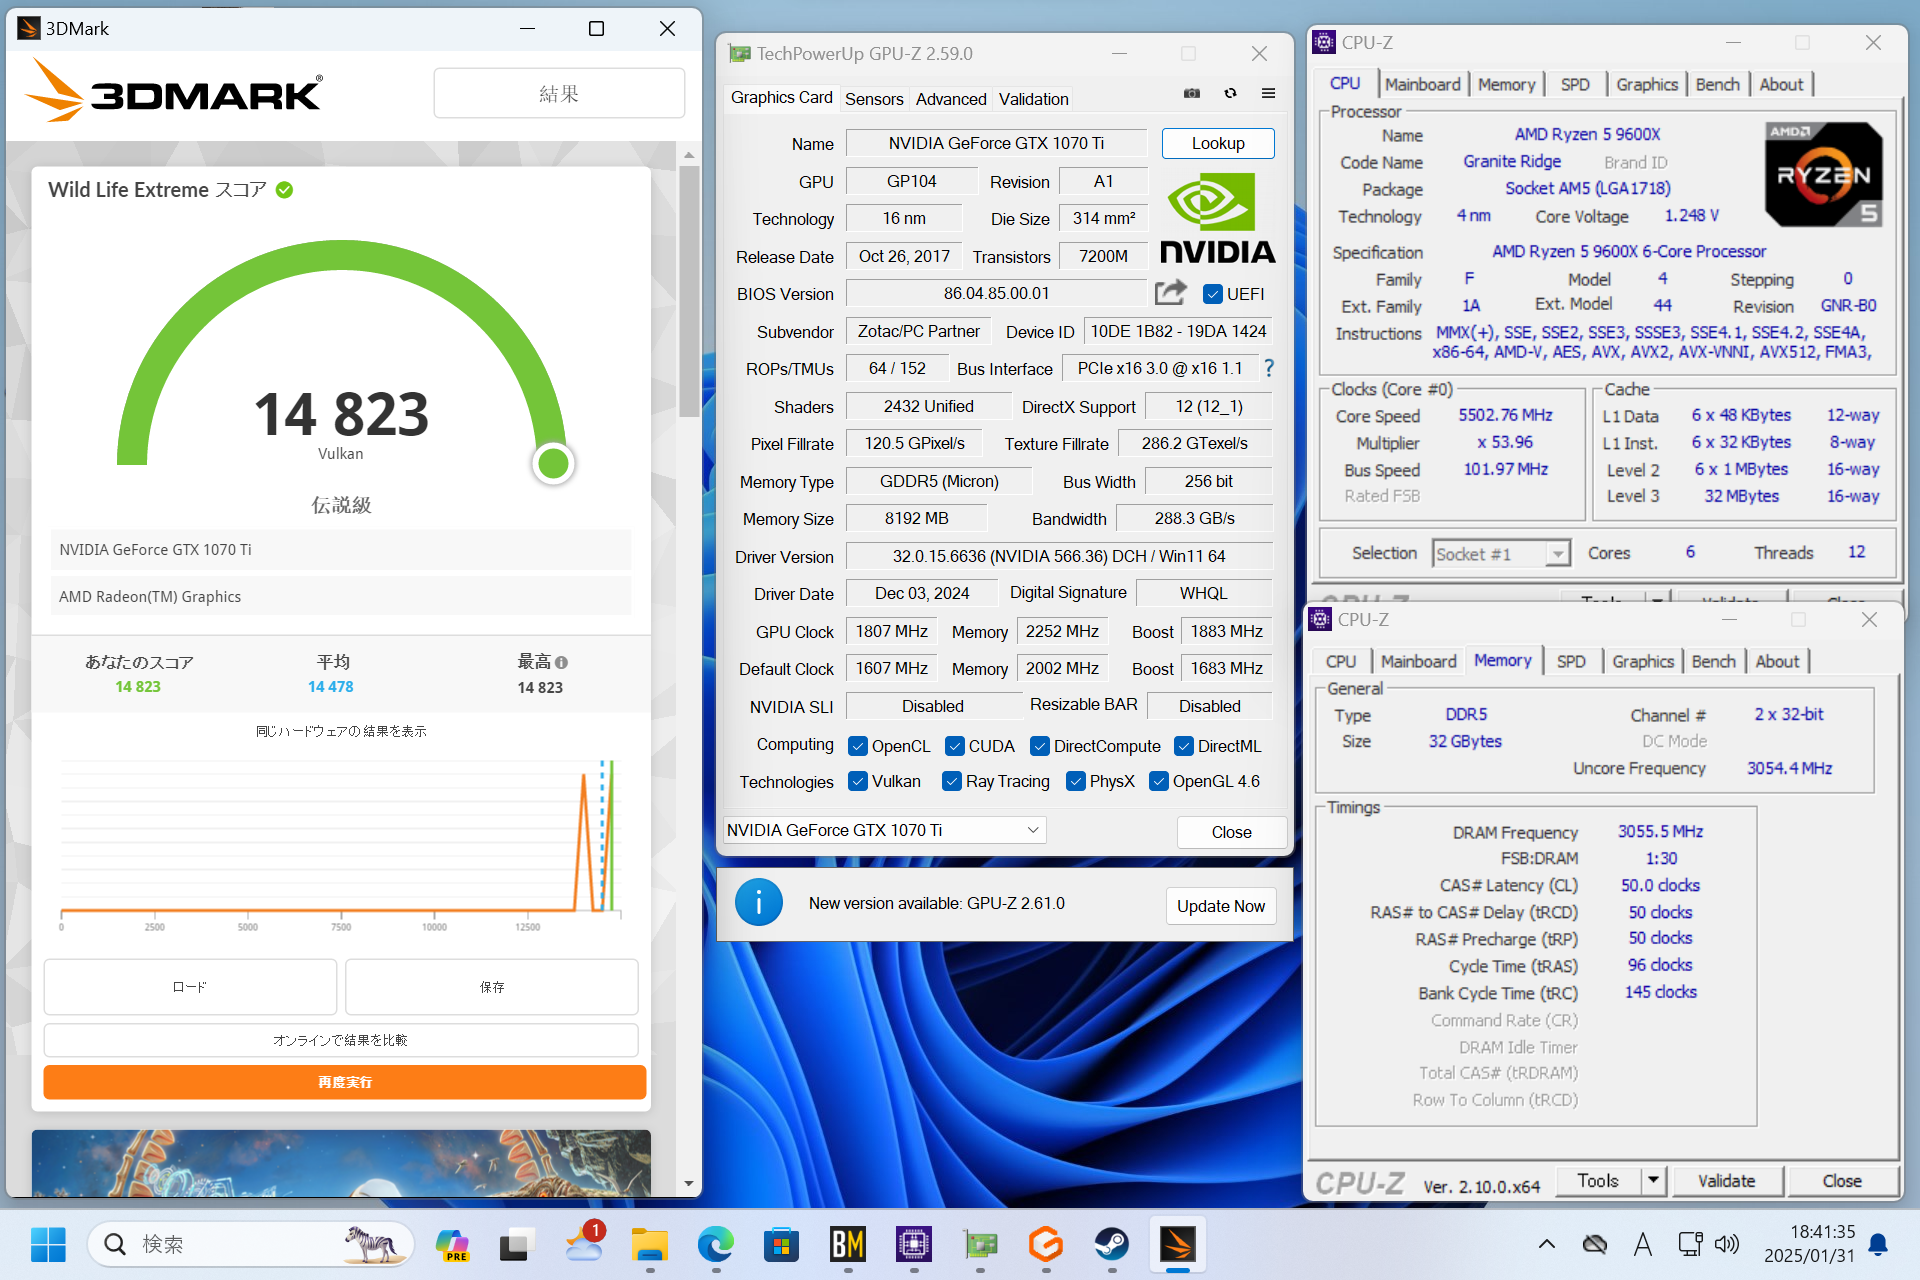Switch to Advanced tab in GPU-Z

(951, 98)
